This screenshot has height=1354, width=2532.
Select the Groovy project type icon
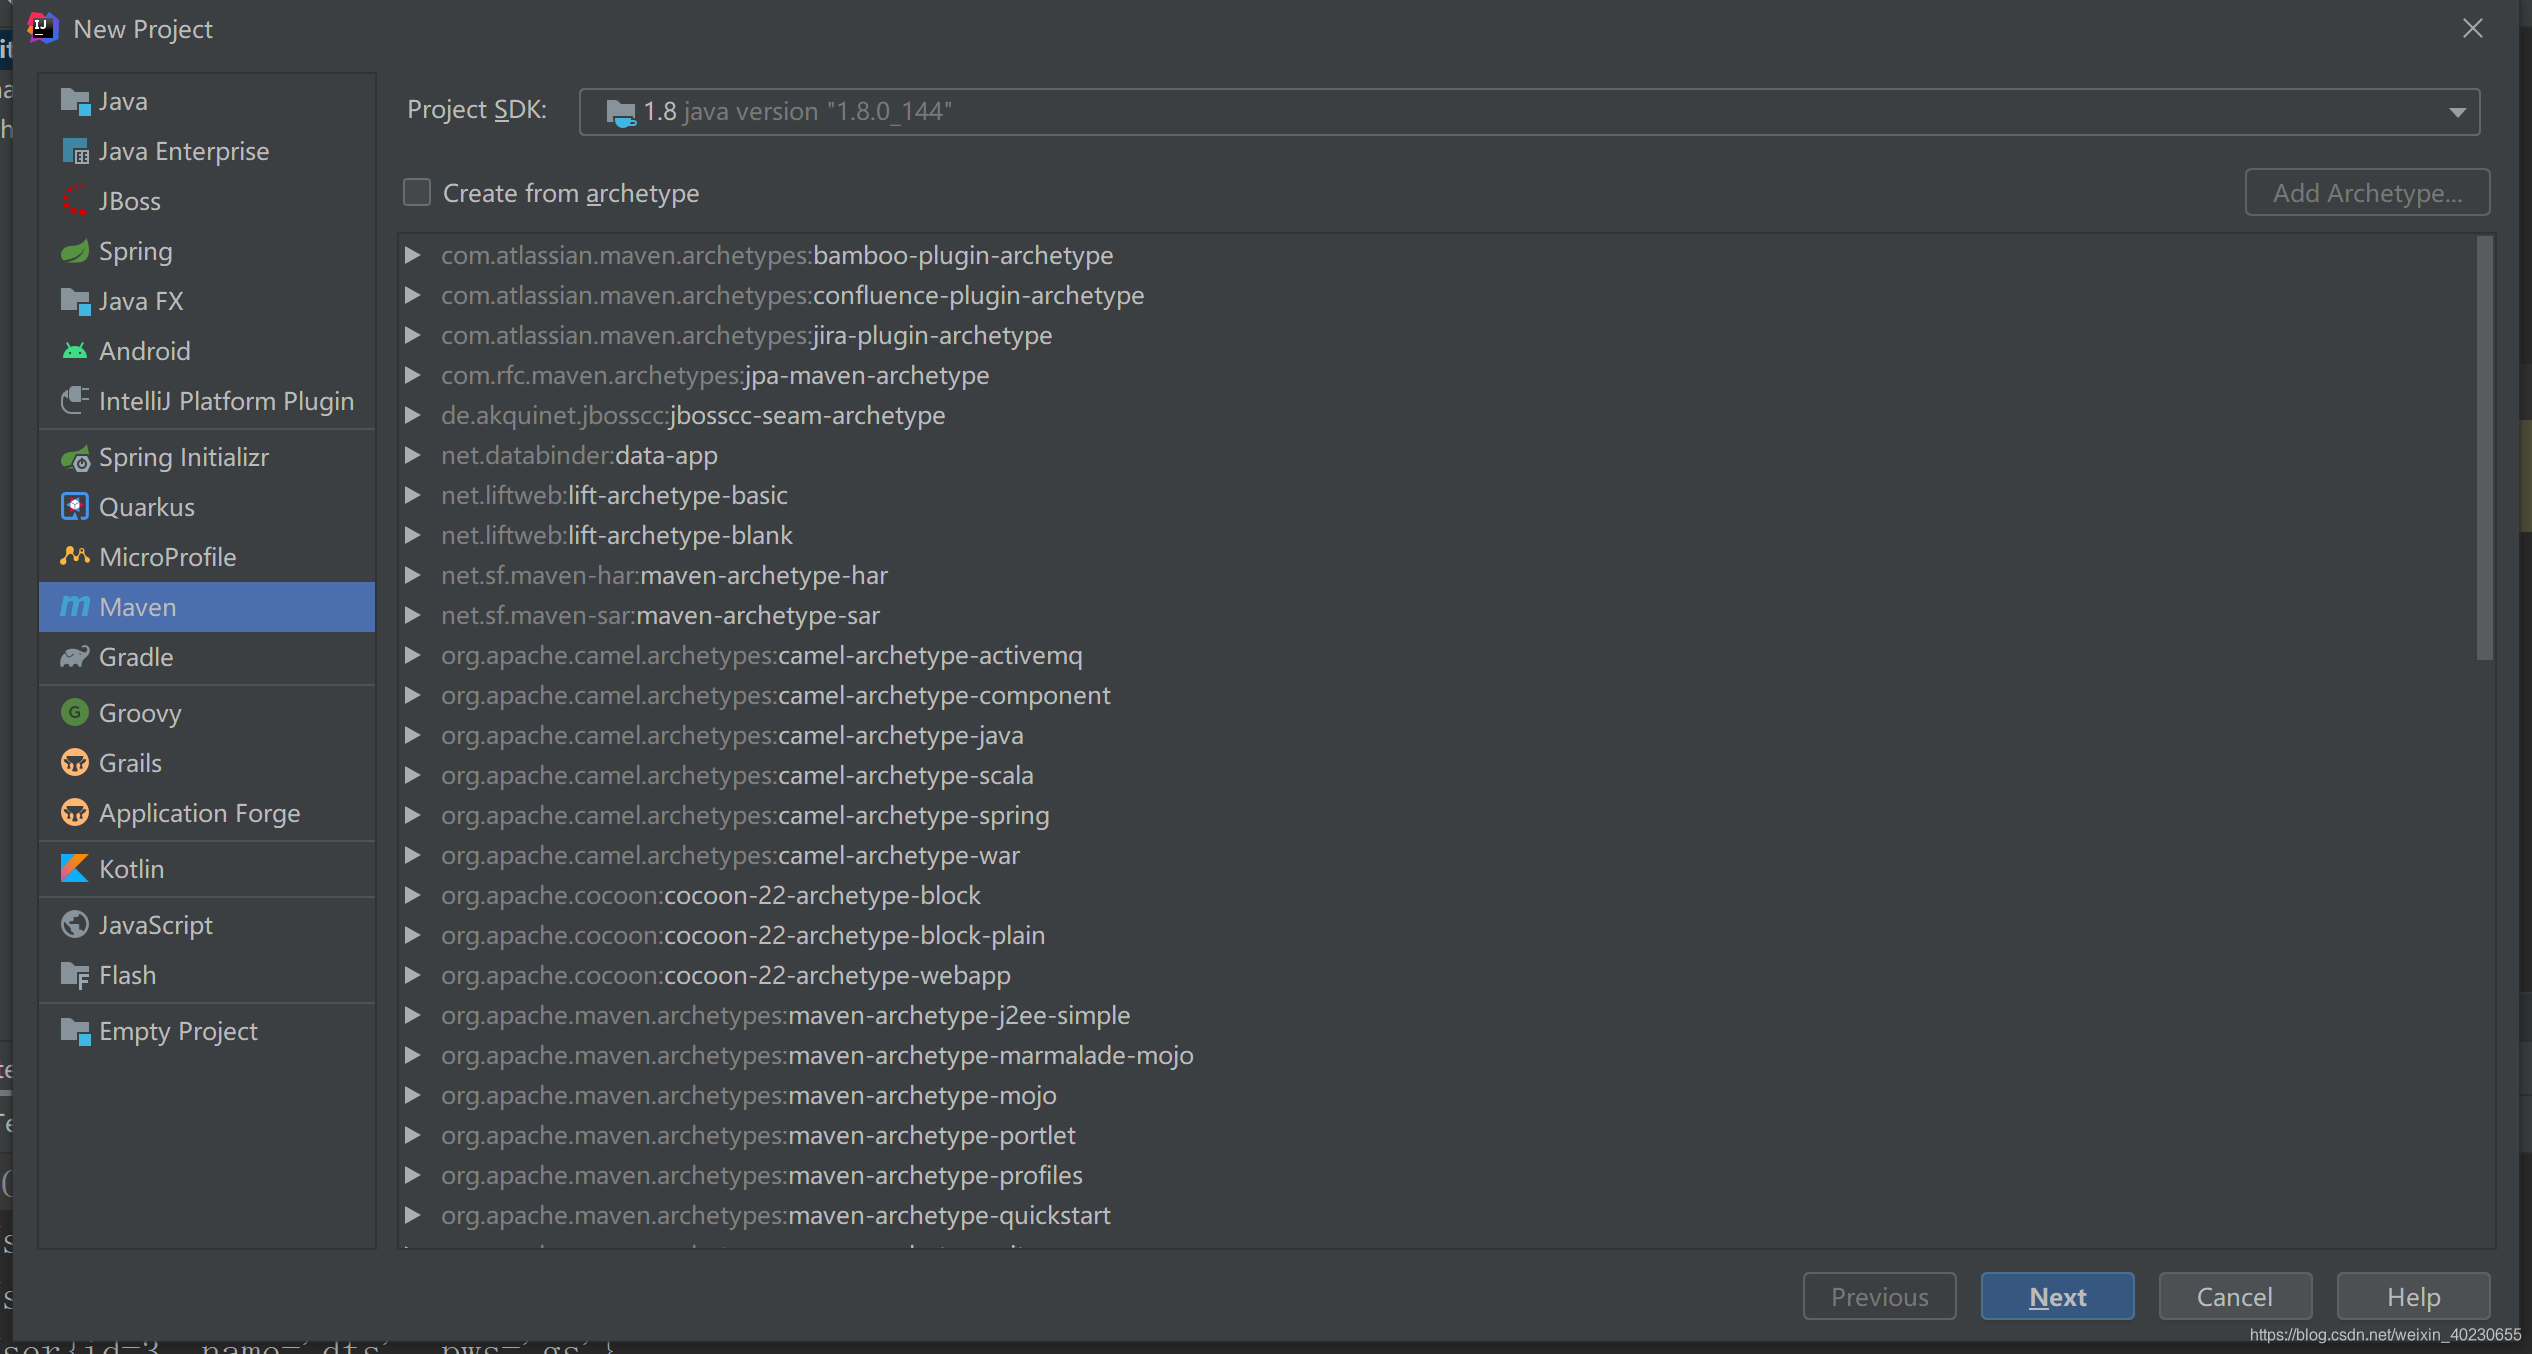(75, 711)
